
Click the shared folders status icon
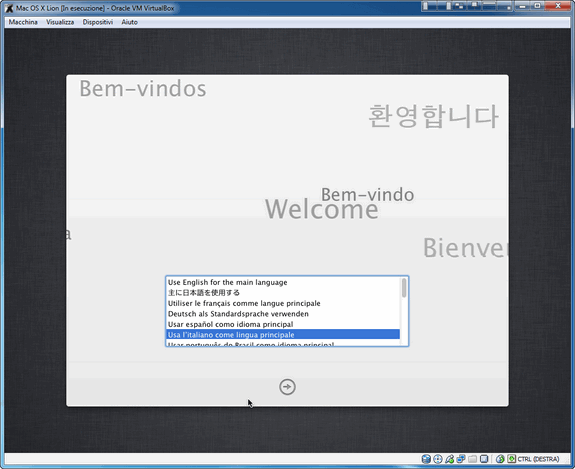472,459
